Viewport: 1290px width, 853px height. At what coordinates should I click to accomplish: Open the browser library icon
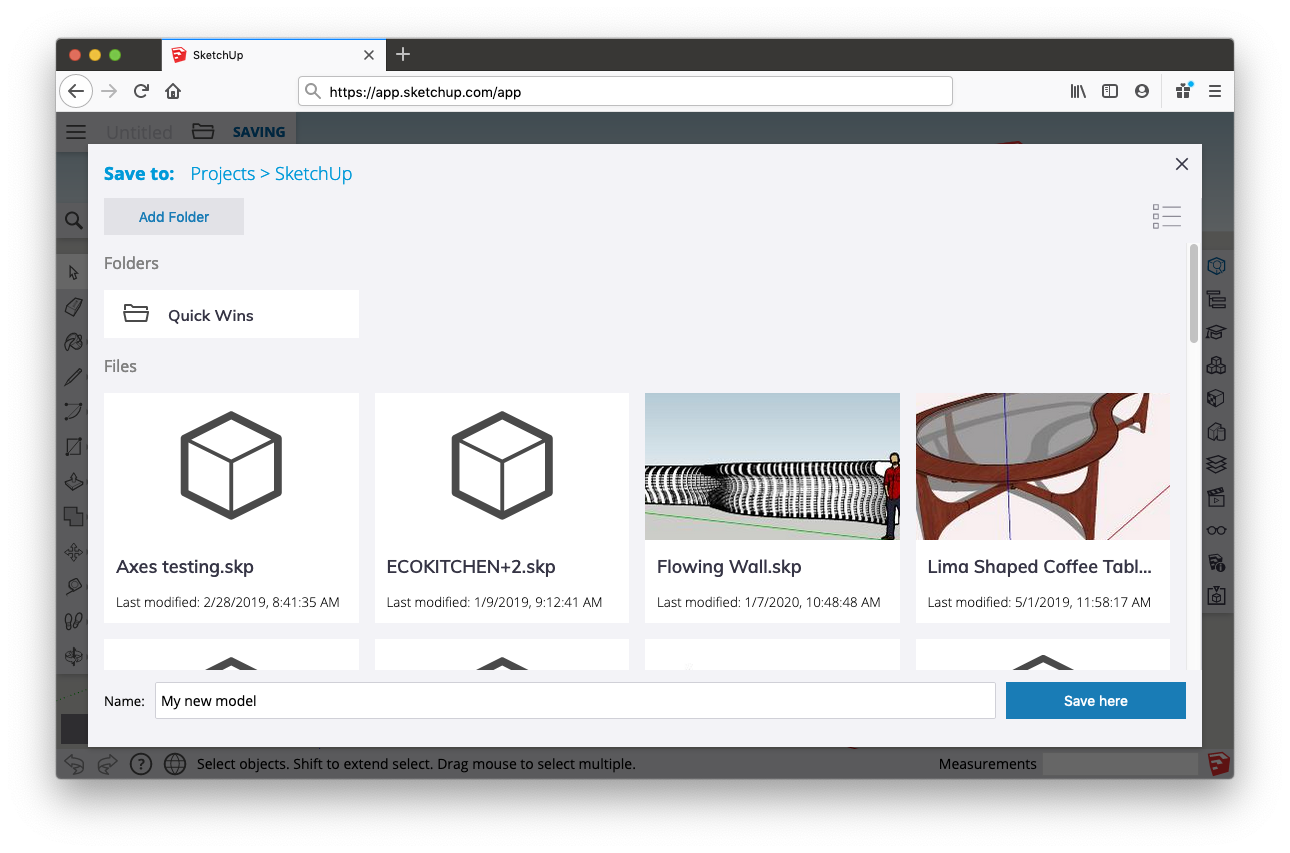1078,91
